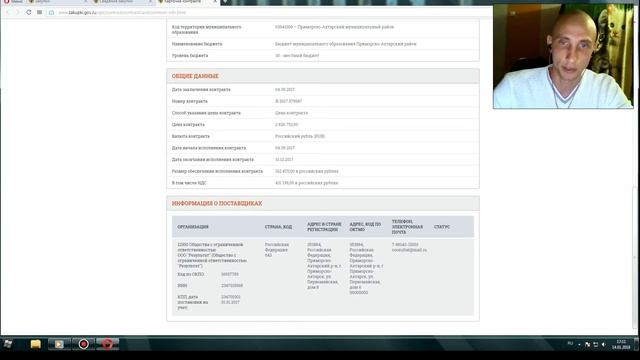
Task: Open the Windows Start menu
Action: (8, 344)
